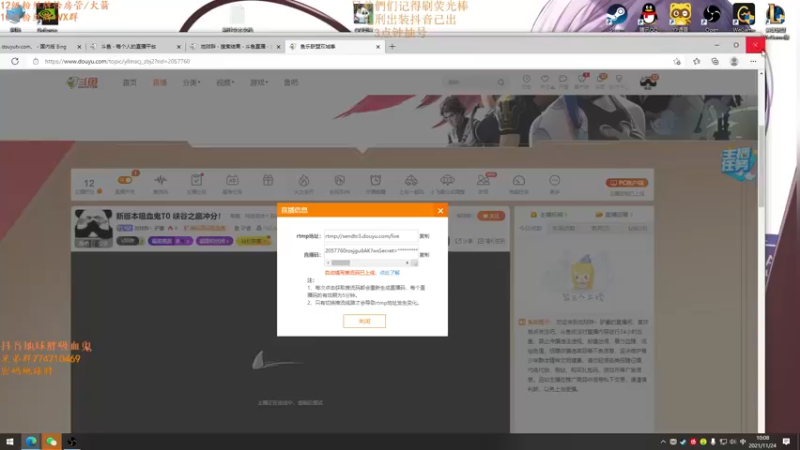Copy the stream key code
Screen dimensions: 800x450
424,255
